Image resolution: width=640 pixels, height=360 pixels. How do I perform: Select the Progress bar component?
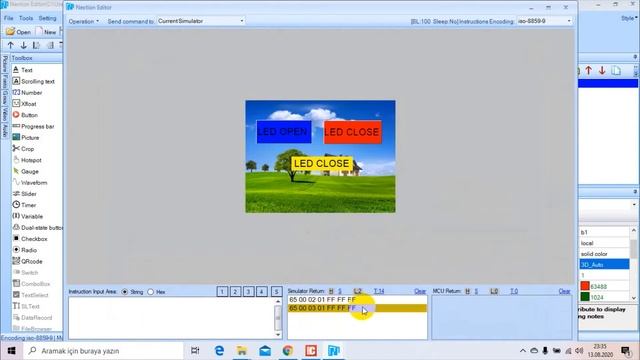(33, 127)
